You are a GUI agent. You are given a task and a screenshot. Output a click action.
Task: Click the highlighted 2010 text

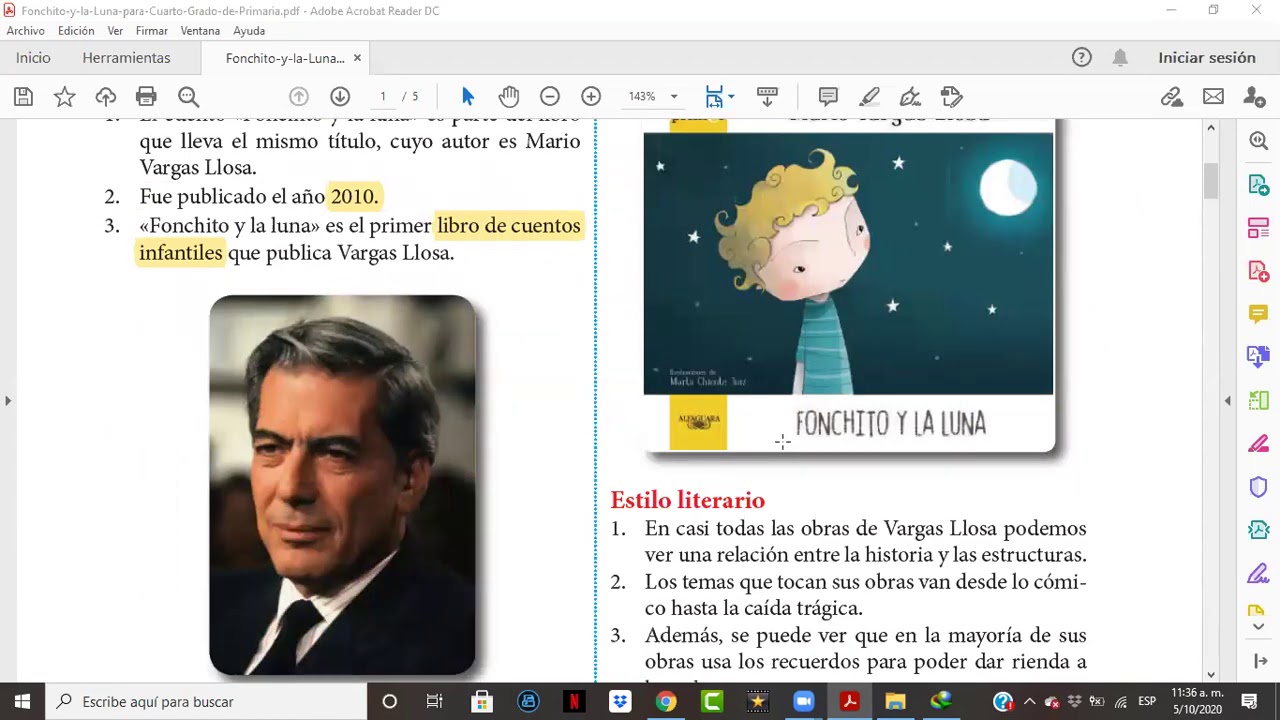click(354, 196)
